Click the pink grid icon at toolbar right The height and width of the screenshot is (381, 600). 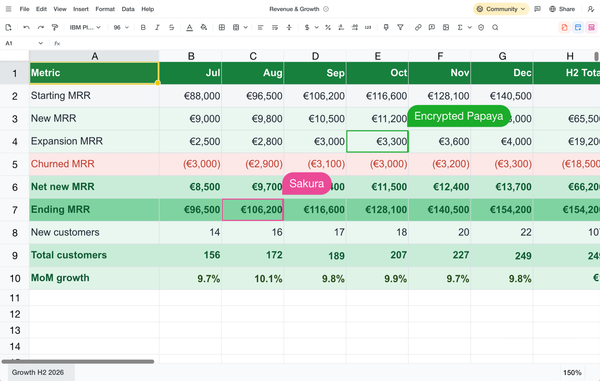[x=592, y=27]
